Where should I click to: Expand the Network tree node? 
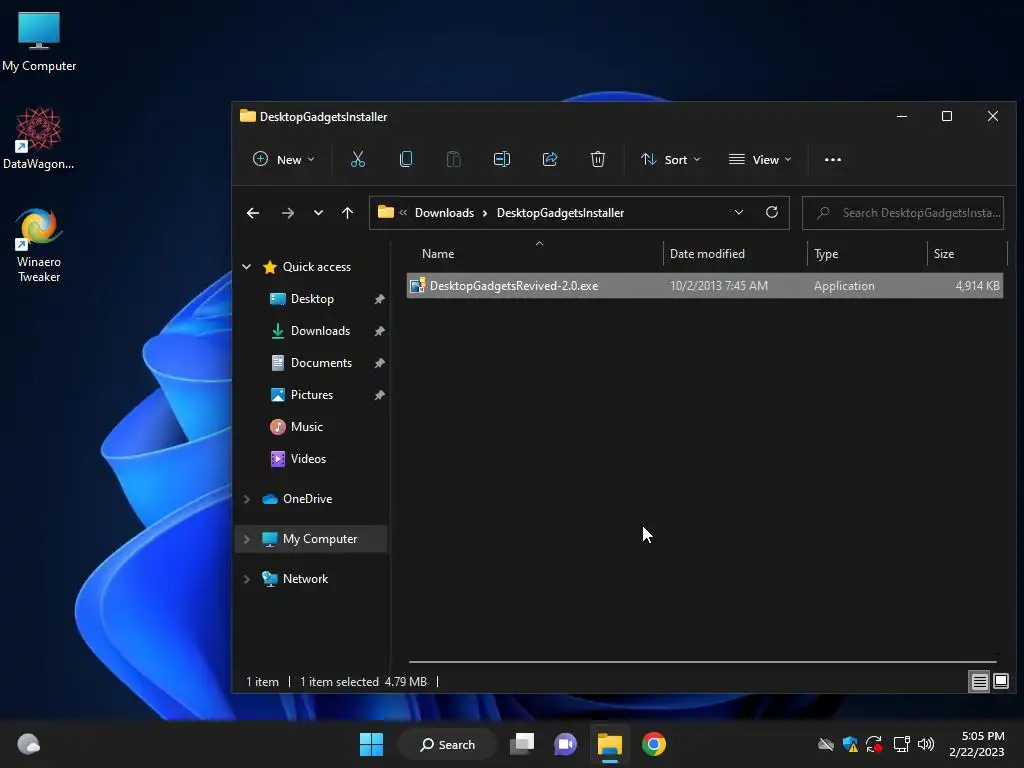tap(247, 579)
